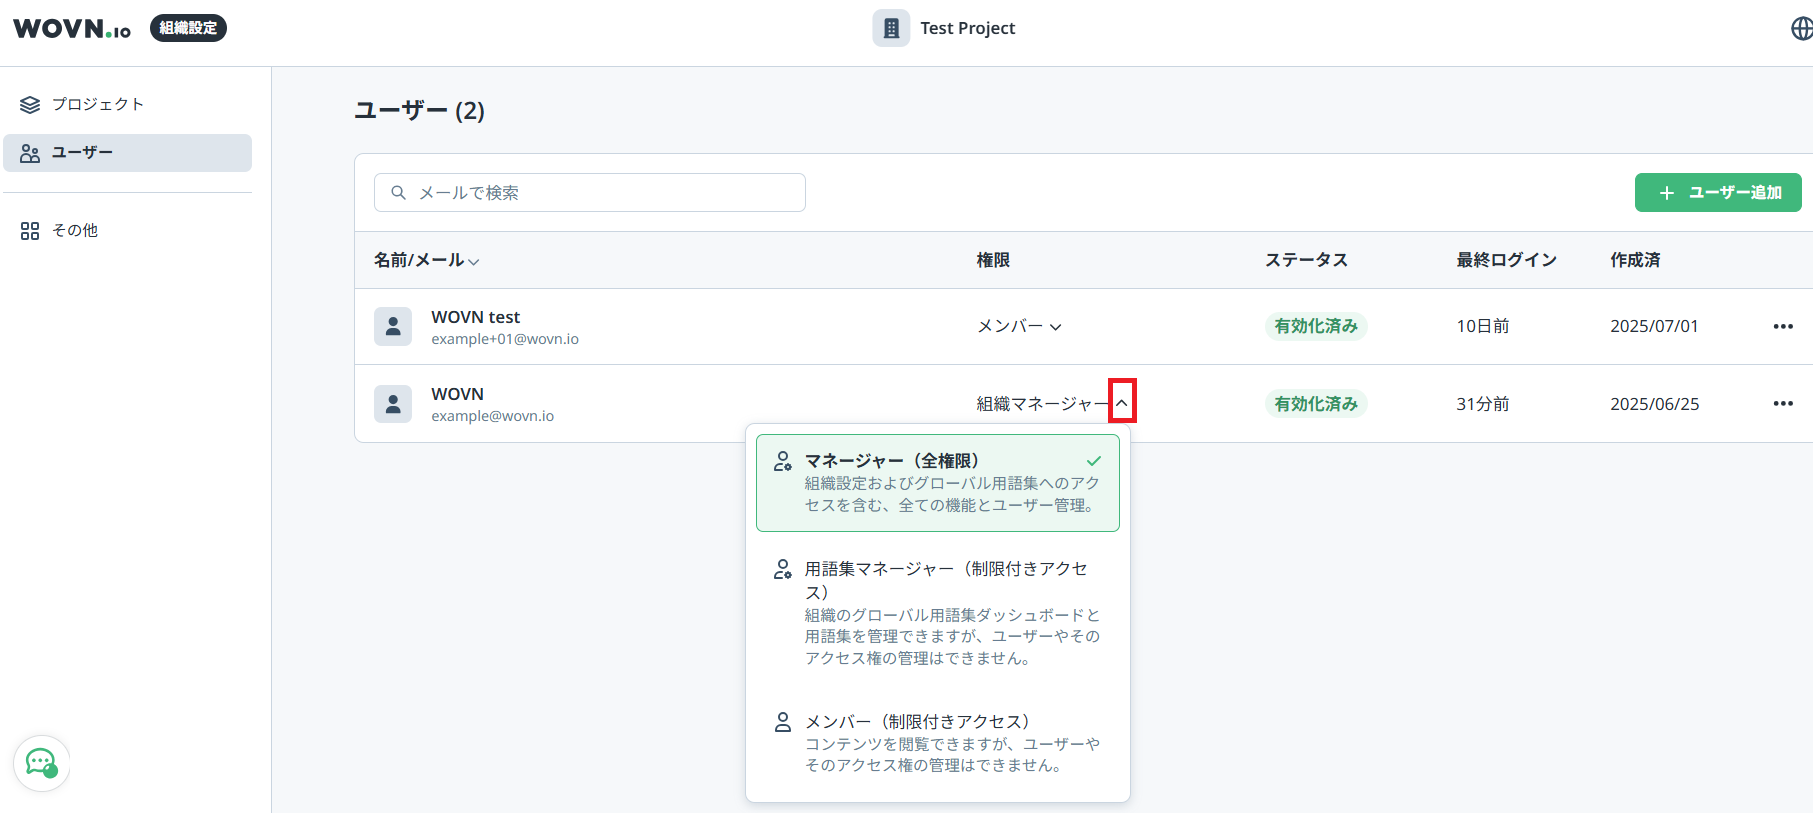1813x813 pixels.
Task: Focus the メールで検索 search field
Action: click(590, 192)
